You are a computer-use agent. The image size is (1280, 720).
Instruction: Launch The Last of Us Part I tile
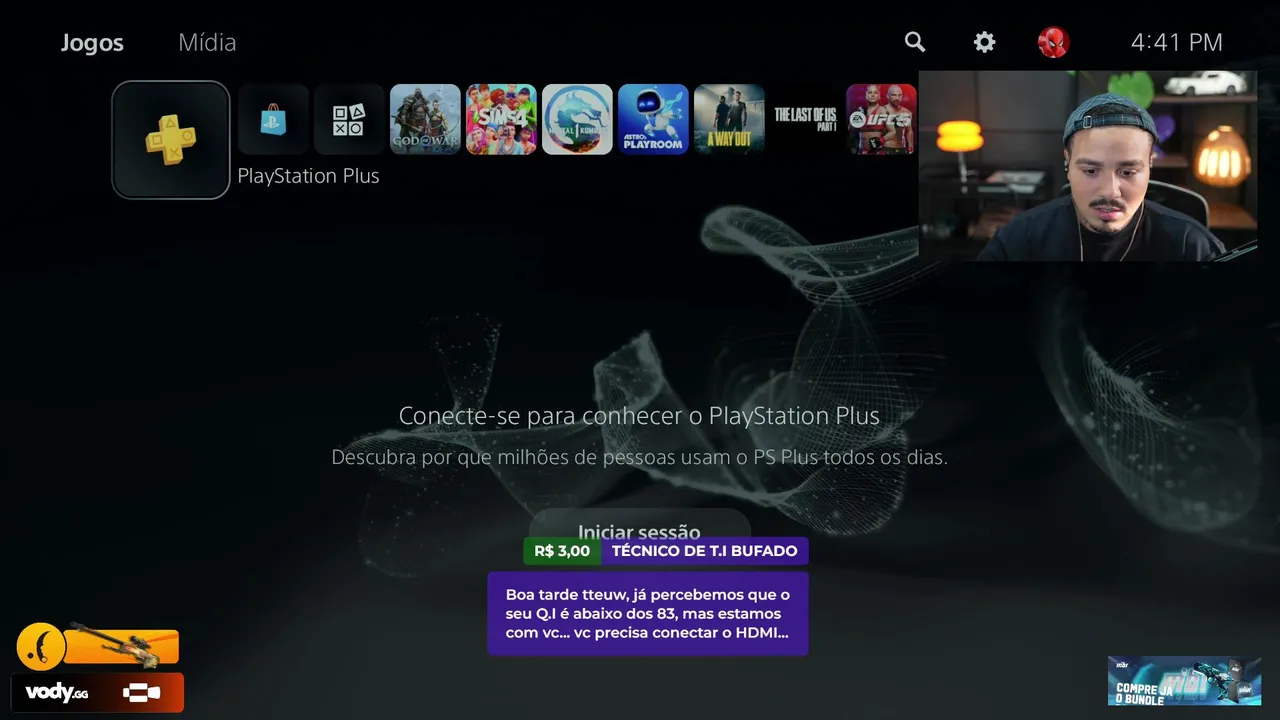[805, 119]
